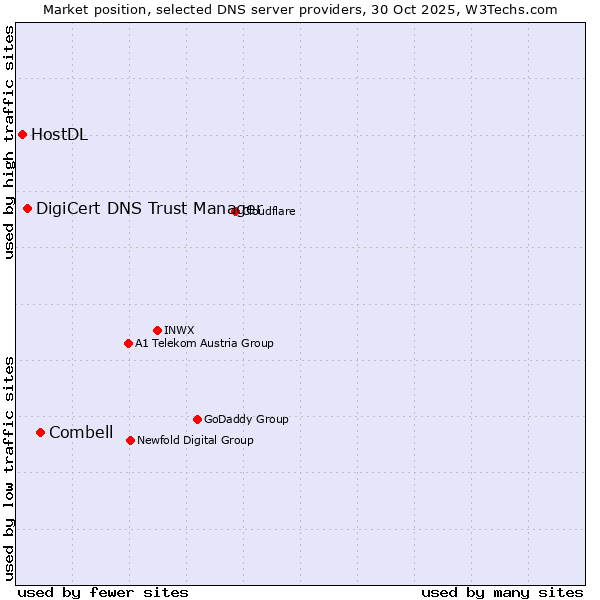The width and height of the screenshot is (600, 600).
Task: Click the HostDL red diamond marker
Action: click(22, 134)
